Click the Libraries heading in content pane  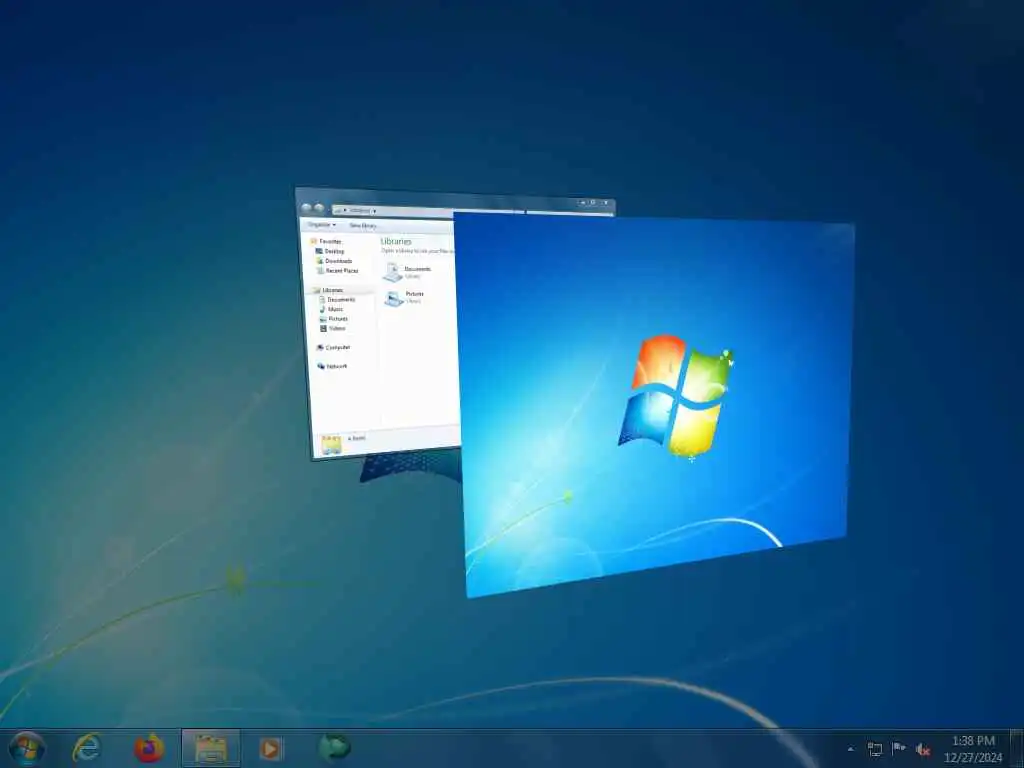pyautogui.click(x=396, y=242)
